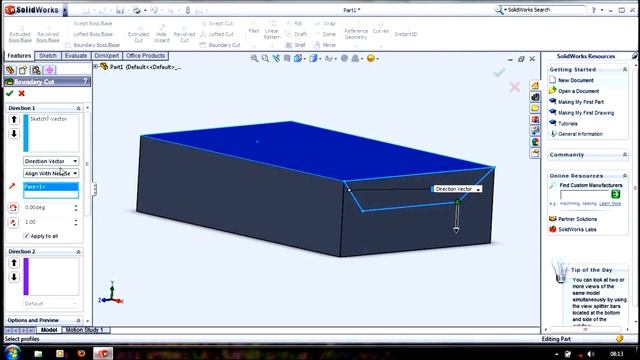This screenshot has height=360, width=640.
Task: Click the red cancel X in graphics corner
Action: (515, 87)
